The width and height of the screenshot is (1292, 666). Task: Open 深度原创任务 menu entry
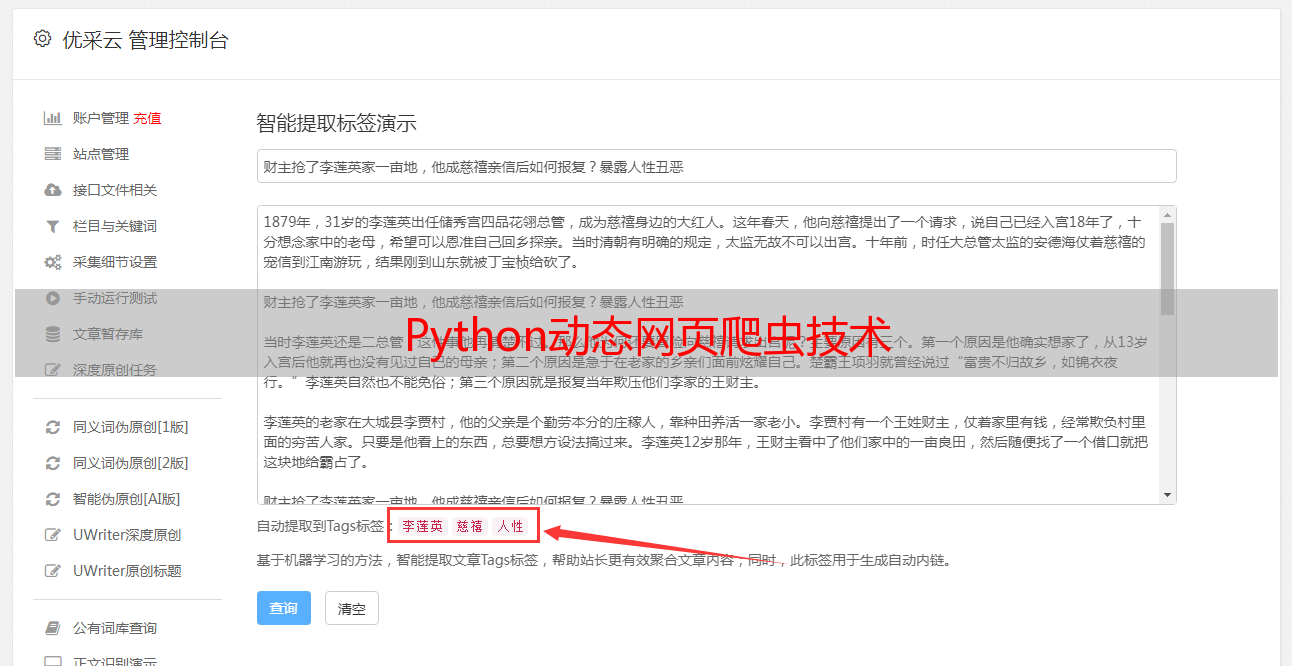tap(115, 370)
